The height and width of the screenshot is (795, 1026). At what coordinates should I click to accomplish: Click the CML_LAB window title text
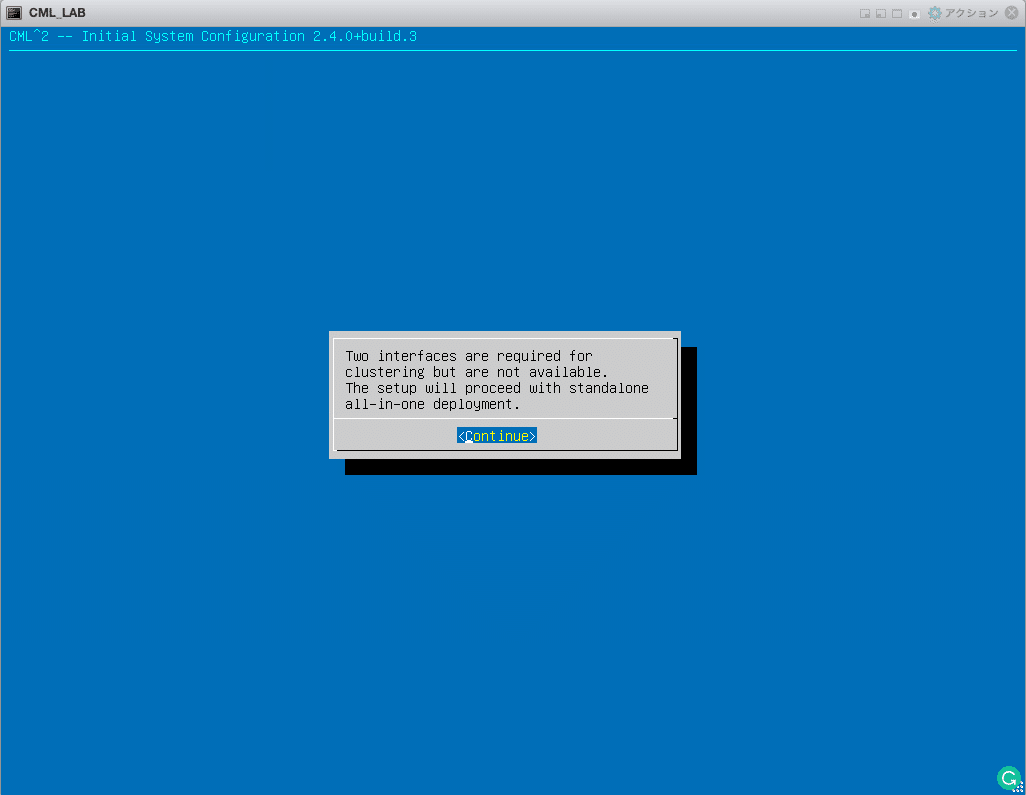click(x=57, y=13)
